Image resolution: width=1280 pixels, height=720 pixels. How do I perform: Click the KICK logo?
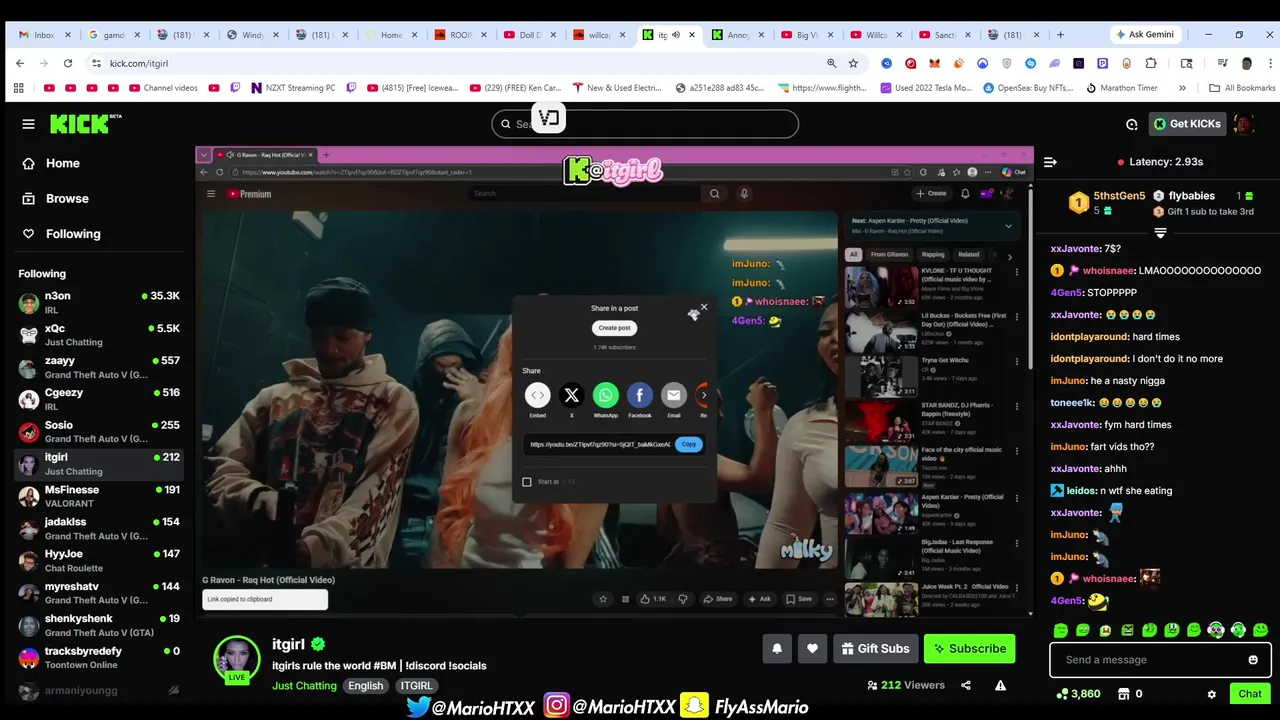click(x=85, y=124)
